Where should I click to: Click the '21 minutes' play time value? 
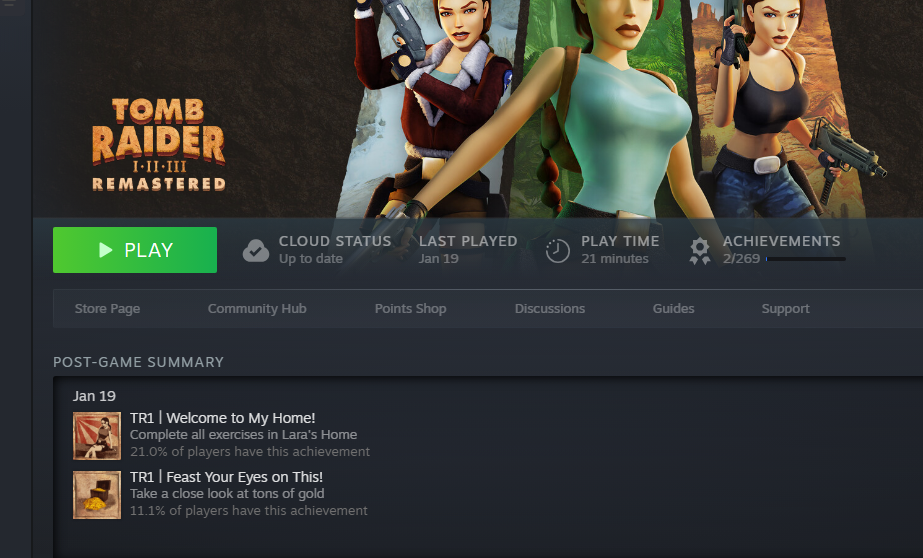[615, 258]
